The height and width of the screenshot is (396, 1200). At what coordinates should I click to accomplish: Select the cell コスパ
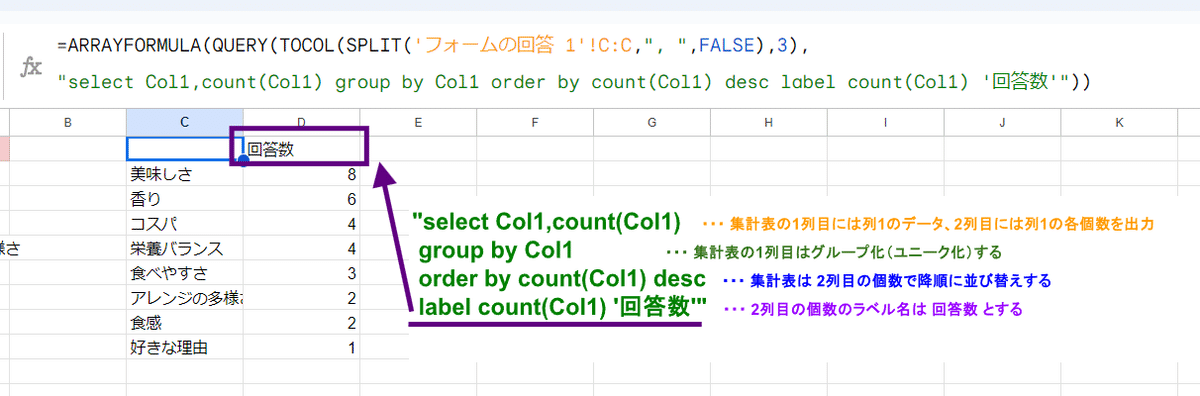pyautogui.click(x=185, y=224)
